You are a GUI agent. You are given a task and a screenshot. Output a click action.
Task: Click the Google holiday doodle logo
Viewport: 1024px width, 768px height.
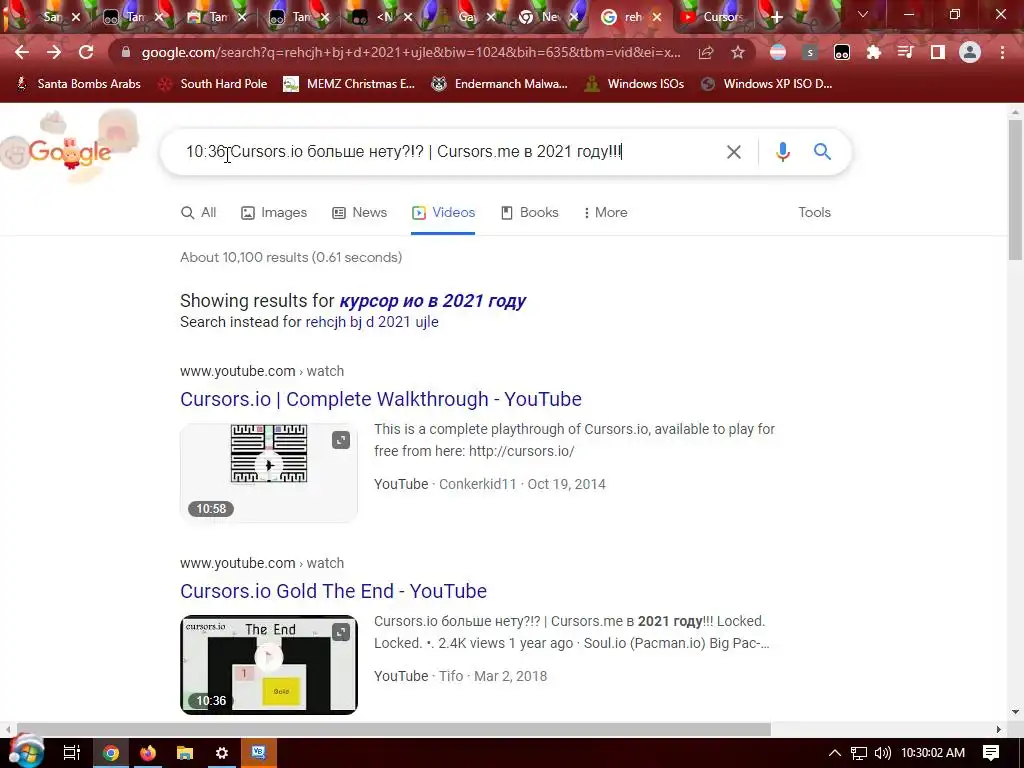[x=70, y=147]
